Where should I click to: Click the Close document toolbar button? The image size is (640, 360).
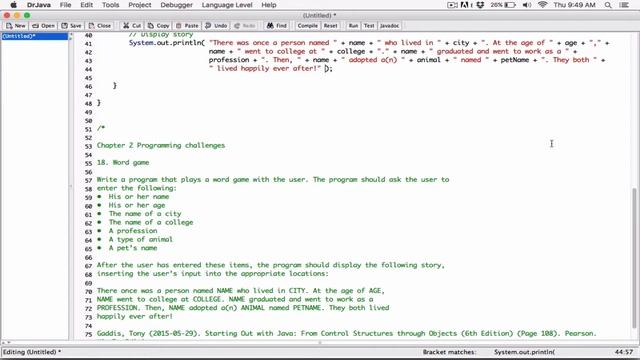point(100,26)
